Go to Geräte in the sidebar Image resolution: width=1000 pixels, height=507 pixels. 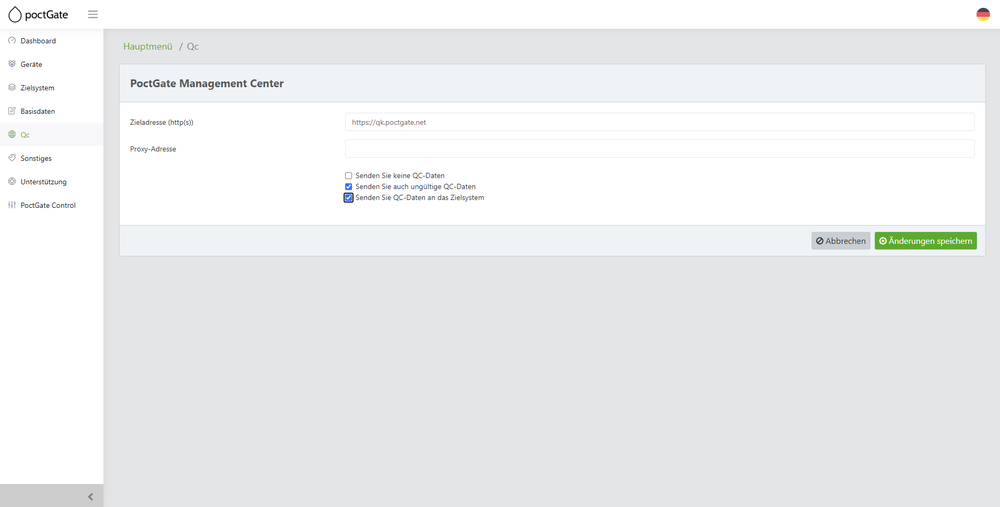[52, 64]
